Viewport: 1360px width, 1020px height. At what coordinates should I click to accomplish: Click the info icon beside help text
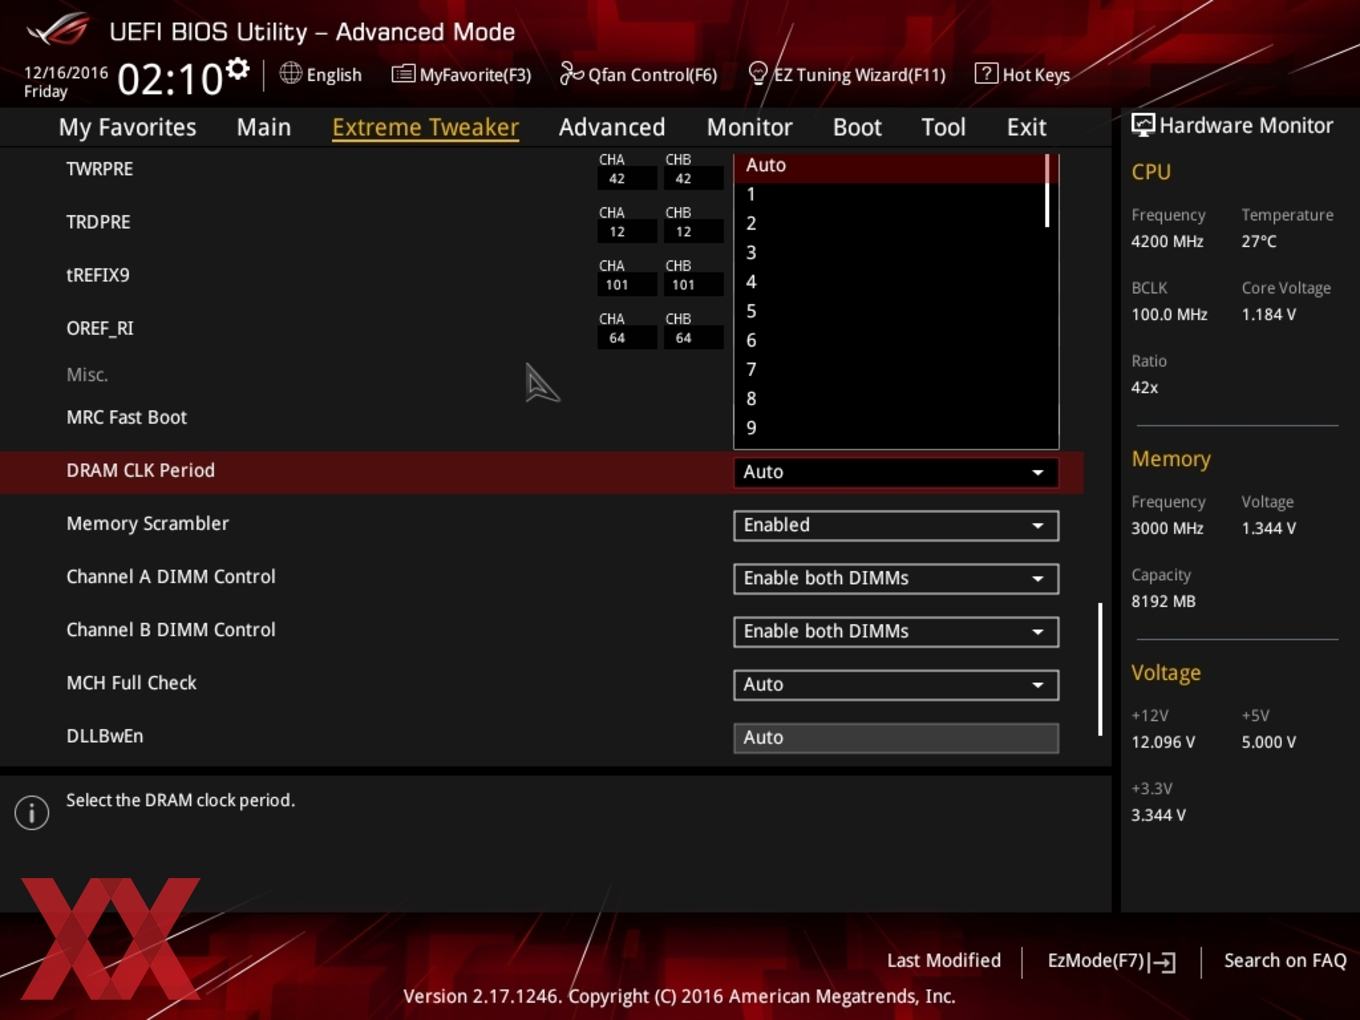point(32,813)
